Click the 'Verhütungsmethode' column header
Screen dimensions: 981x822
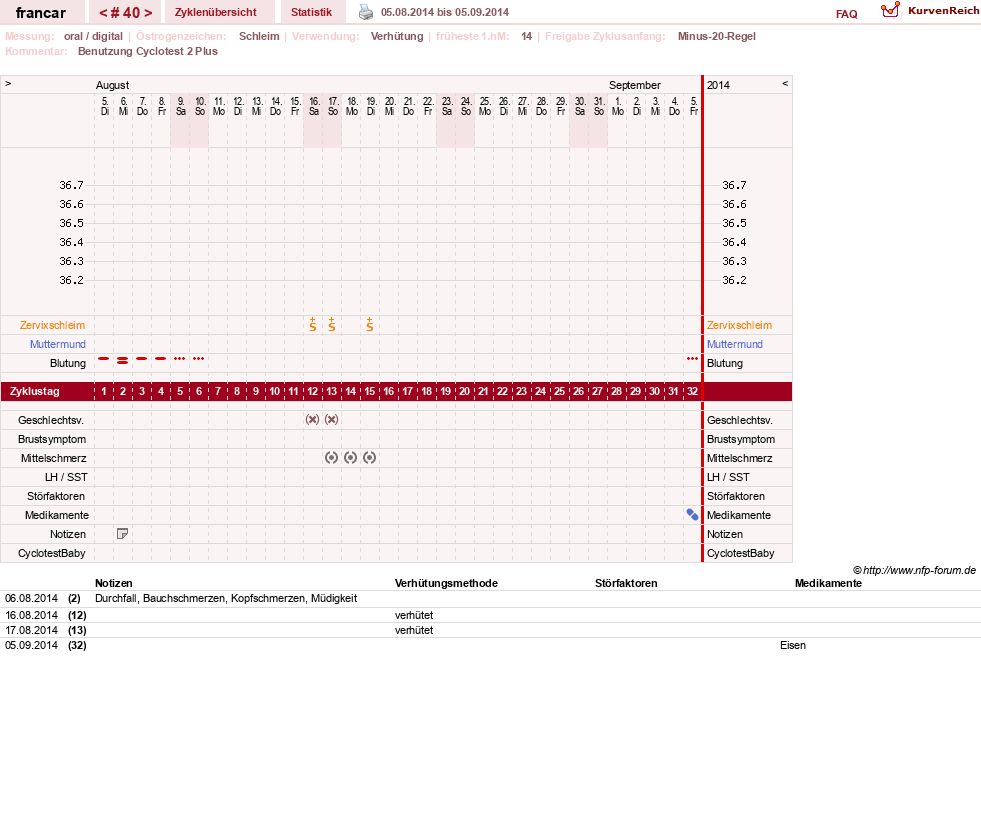click(x=446, y=583)
